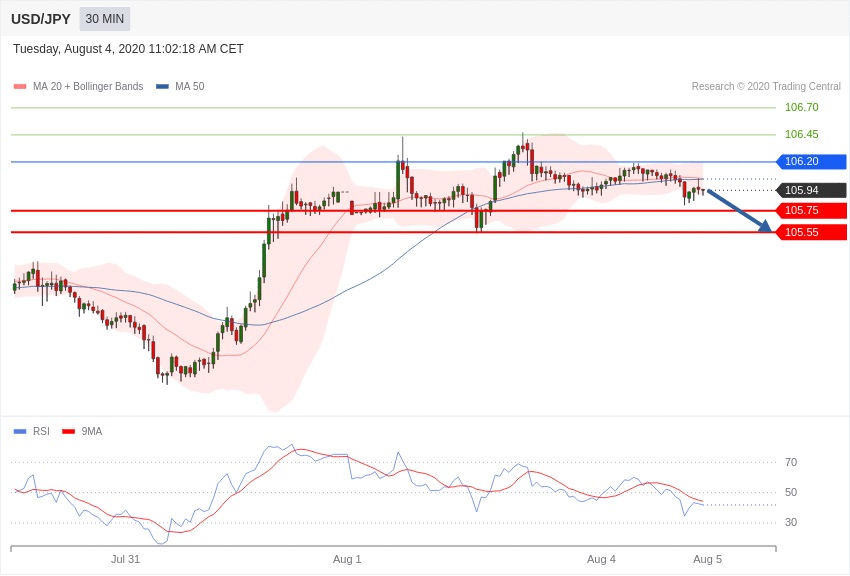This screenshot has width=850, height=576.
Task: Click the 'Aug 5' date axis label
Action: (707, 559)
